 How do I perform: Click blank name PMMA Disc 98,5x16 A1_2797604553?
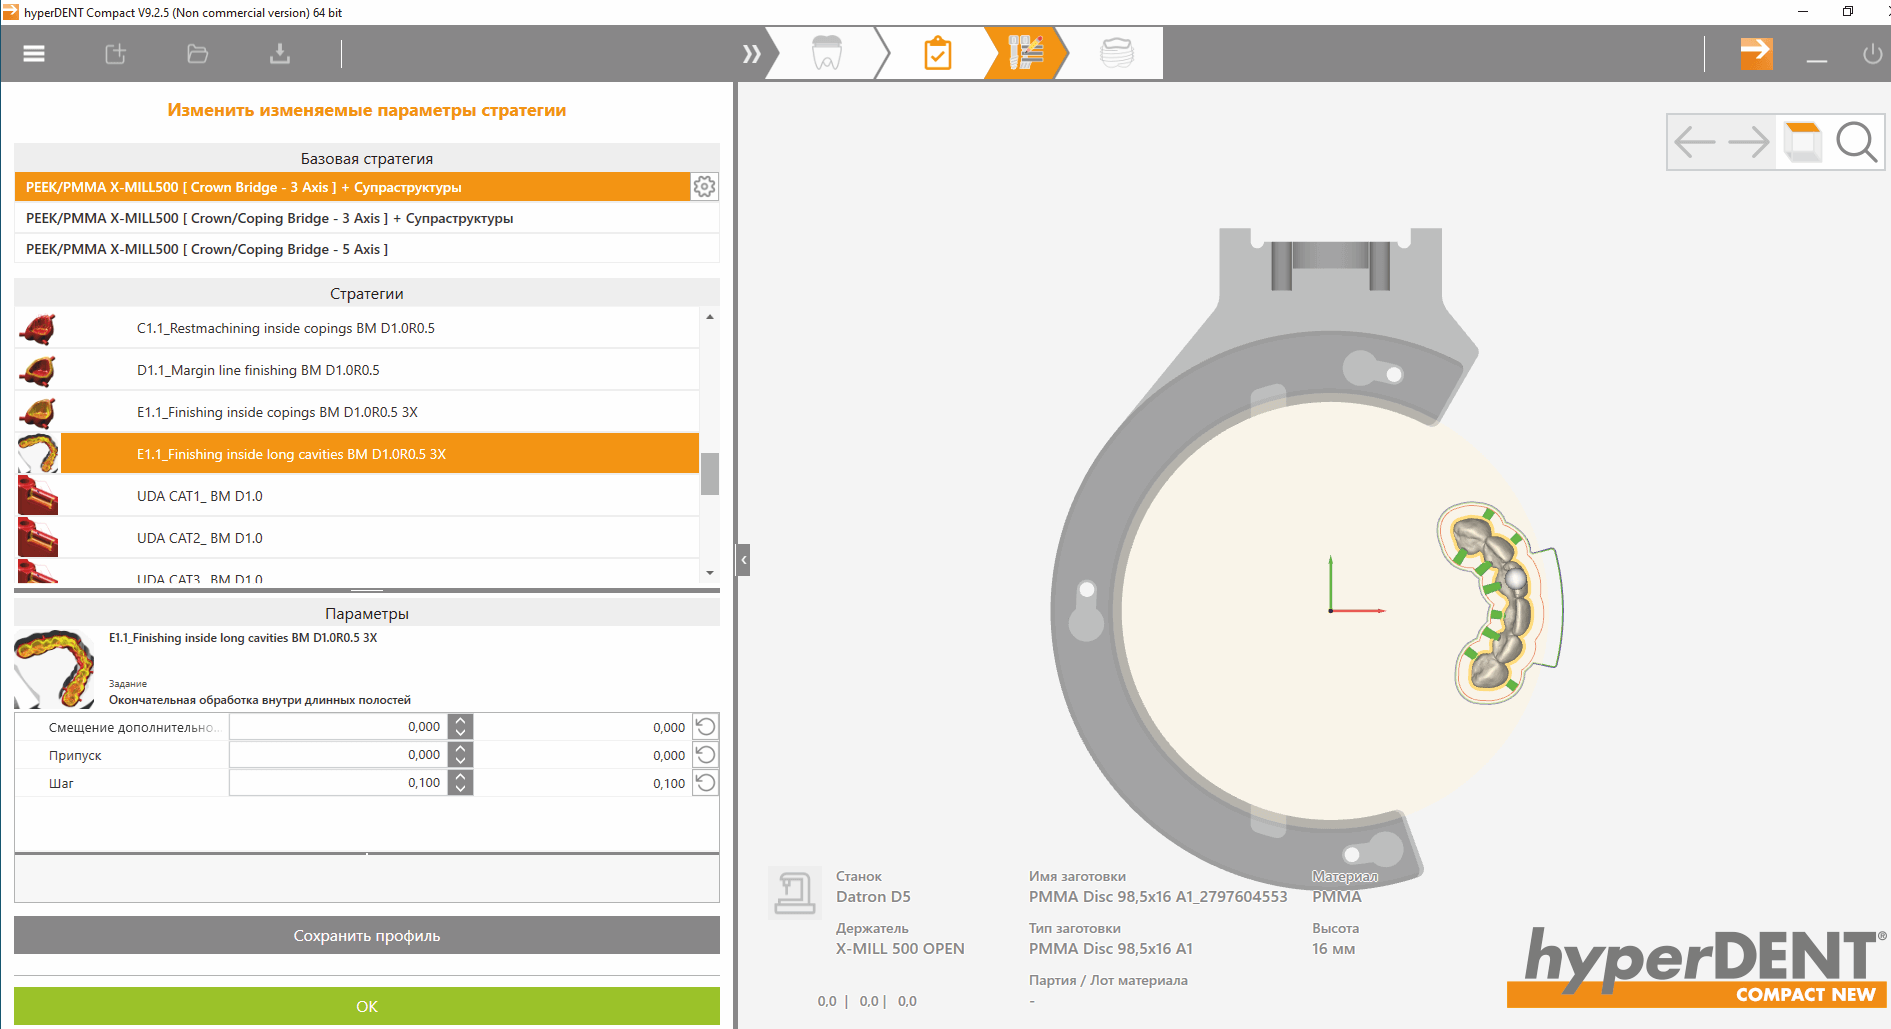pos(1158,897)
